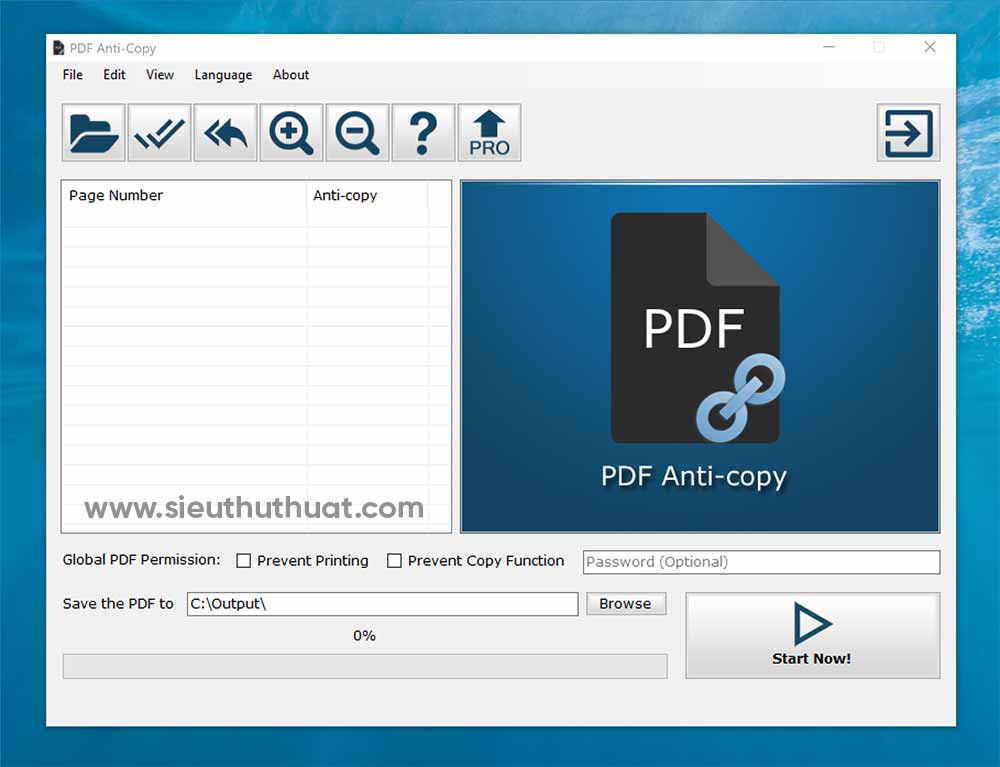Image resolution: width=1000 pixels, height=767 pixels.
Task: Enable the Prevent Printing checkbox
Action: pos(244,560)
